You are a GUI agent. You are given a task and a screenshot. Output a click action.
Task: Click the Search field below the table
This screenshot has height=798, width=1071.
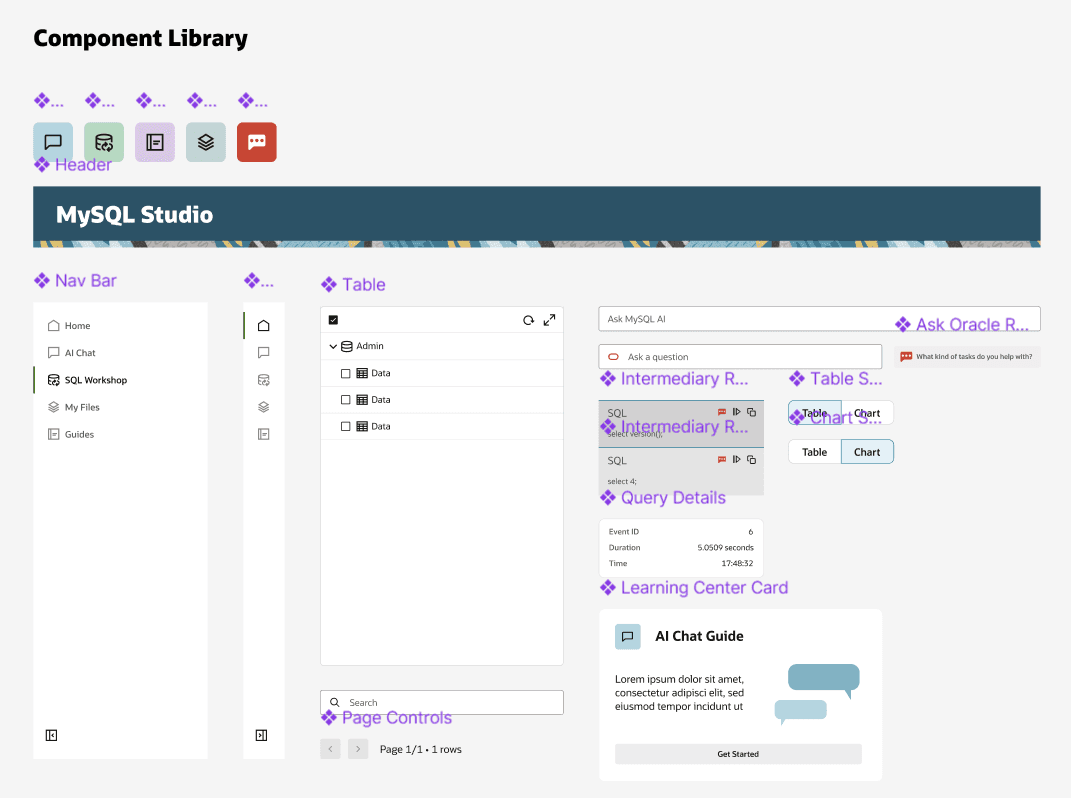click(442, 702)
